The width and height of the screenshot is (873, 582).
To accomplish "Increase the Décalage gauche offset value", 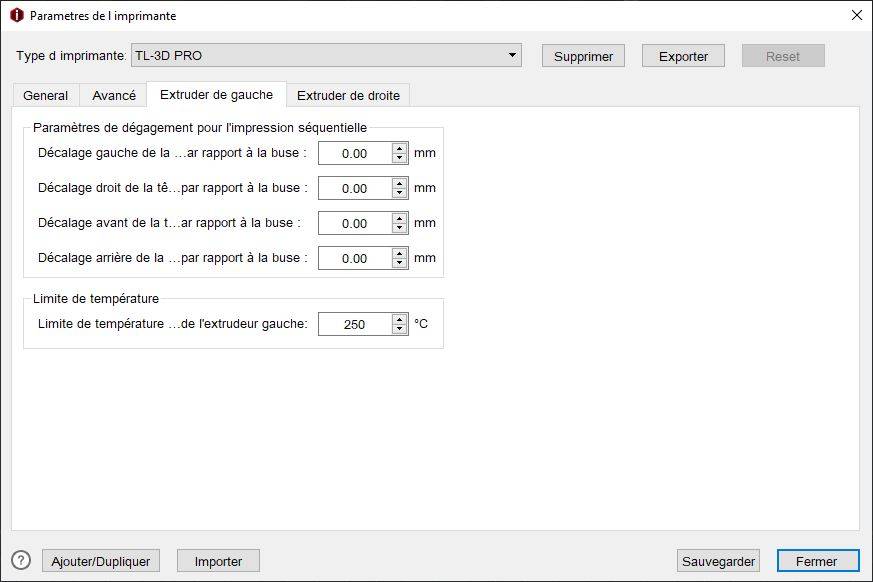I will 400,148.
